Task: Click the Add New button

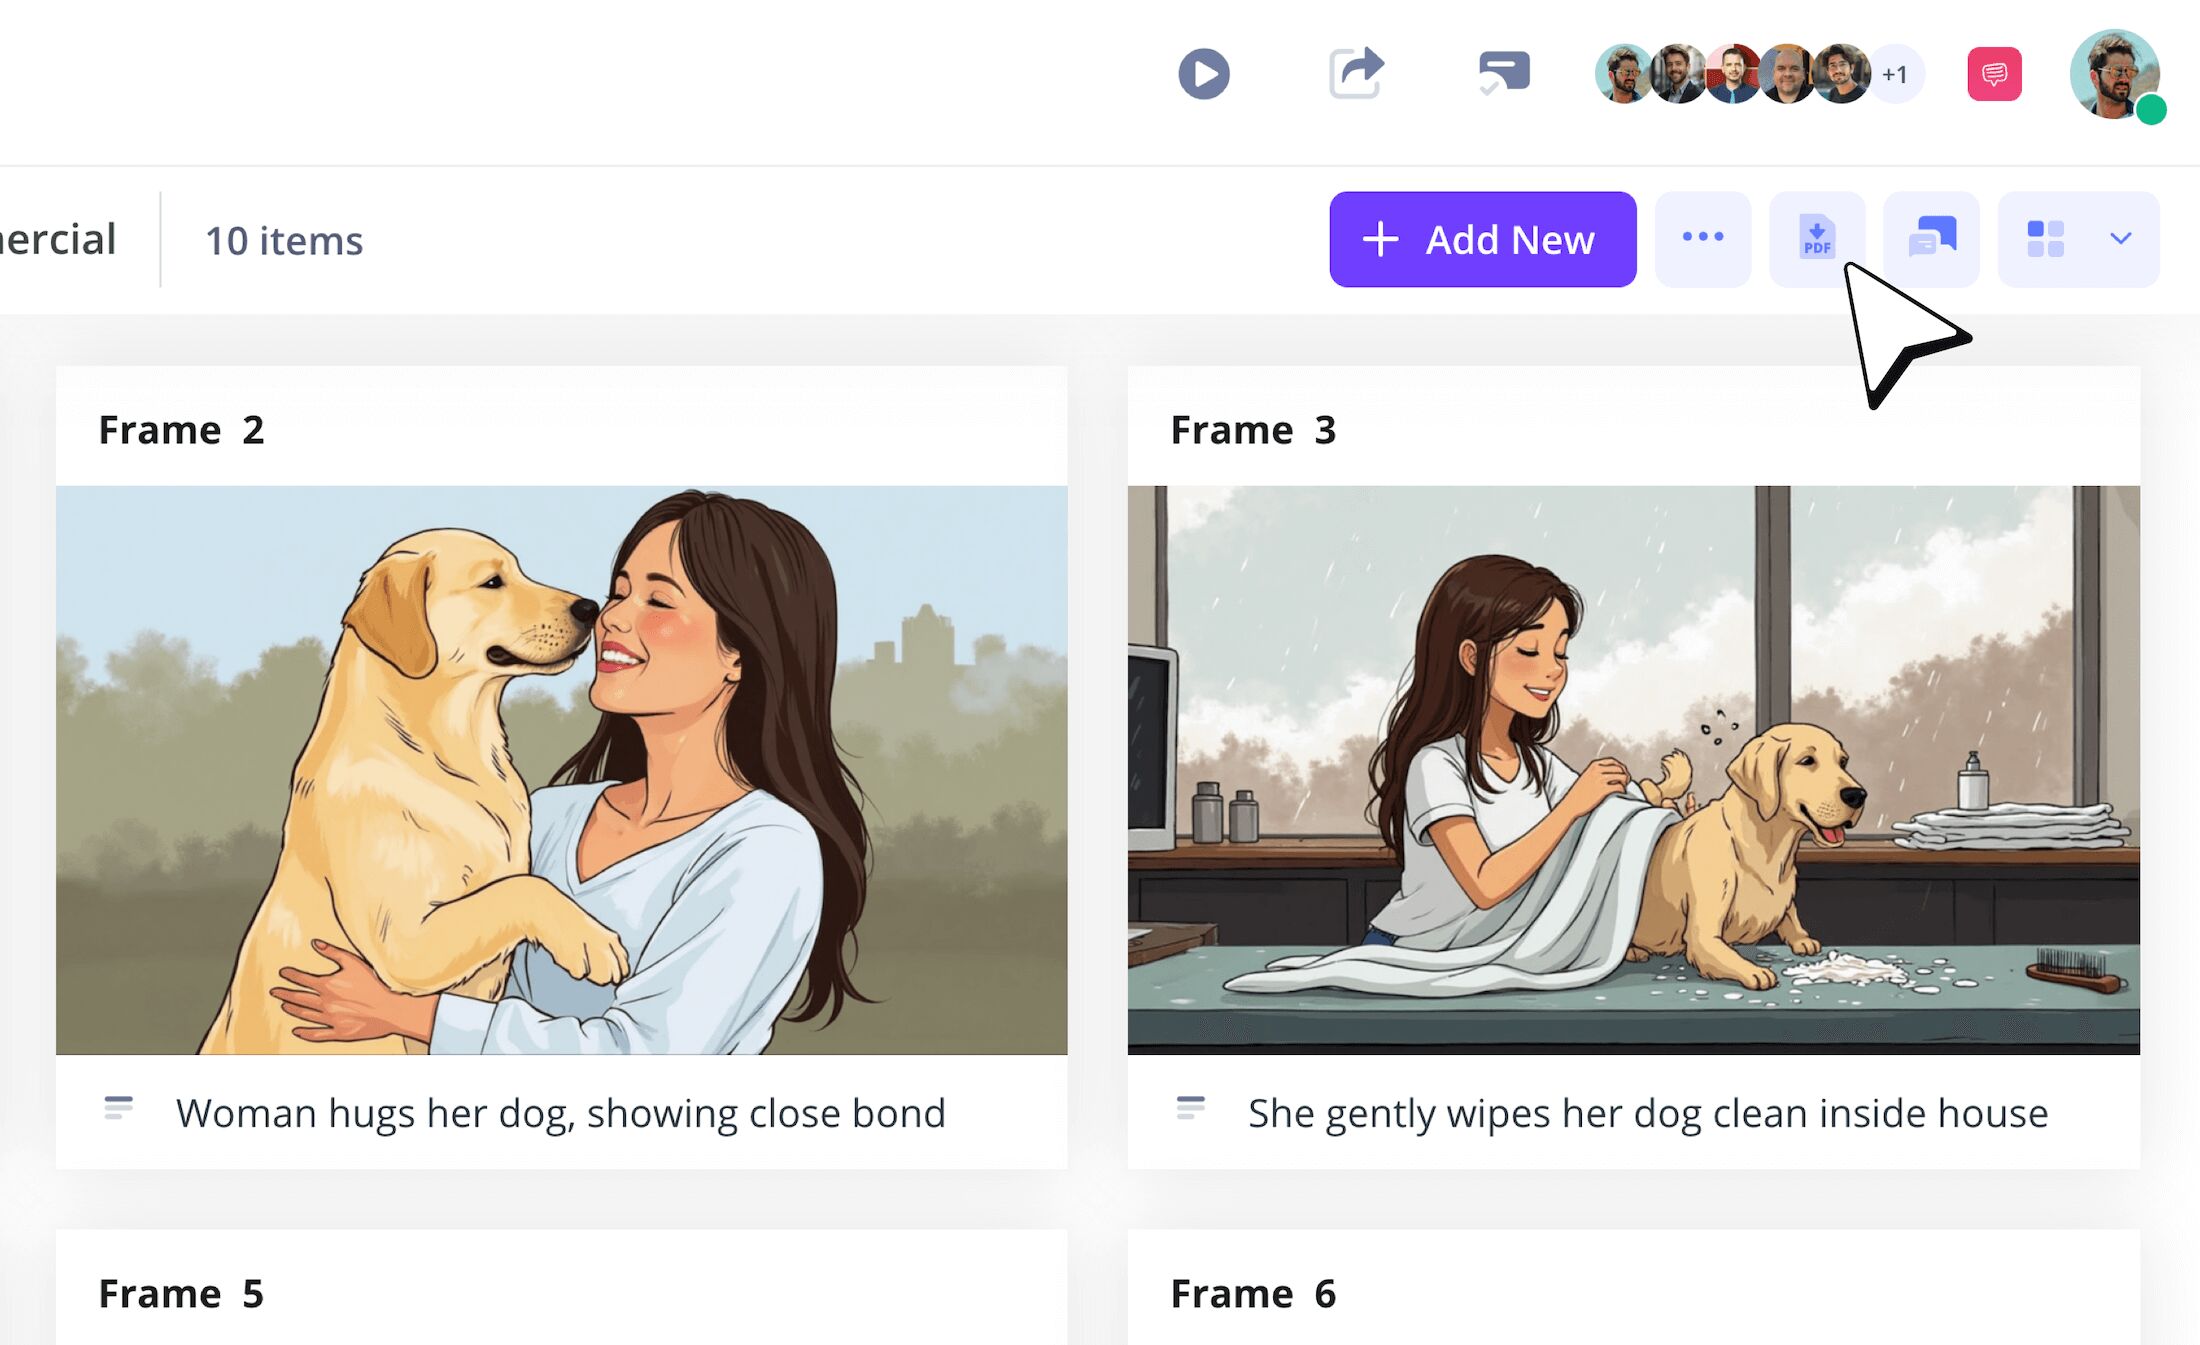Action: pyautogui.click(x=1482, y=239)
